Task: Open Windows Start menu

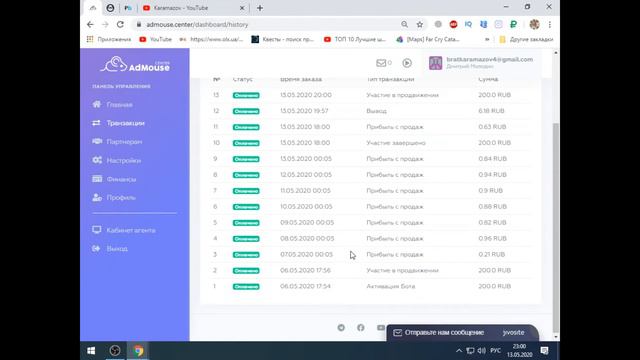Action: tap(91, 351)
